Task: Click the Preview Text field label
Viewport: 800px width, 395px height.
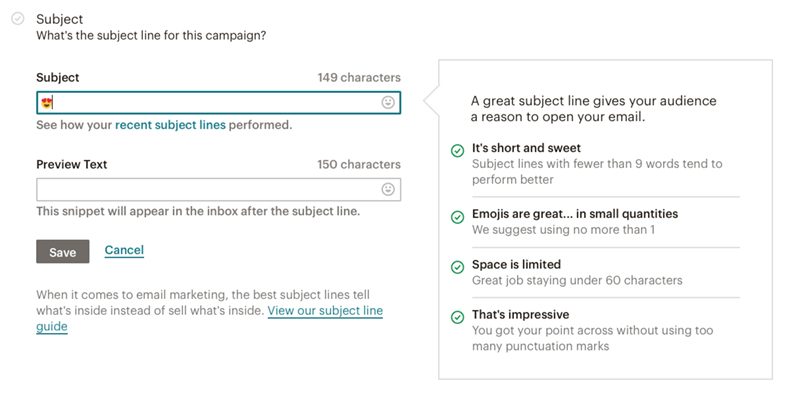Action: pyautogui.click(x=72, y=164)
